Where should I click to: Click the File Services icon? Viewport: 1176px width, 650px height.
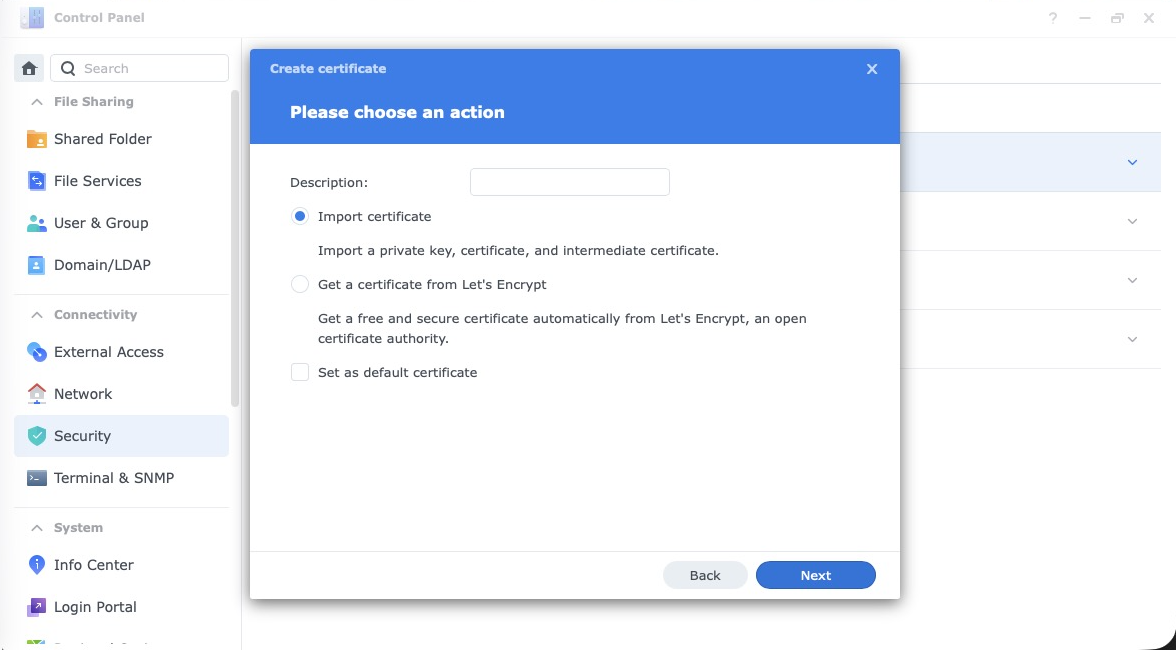coord(37,181)
